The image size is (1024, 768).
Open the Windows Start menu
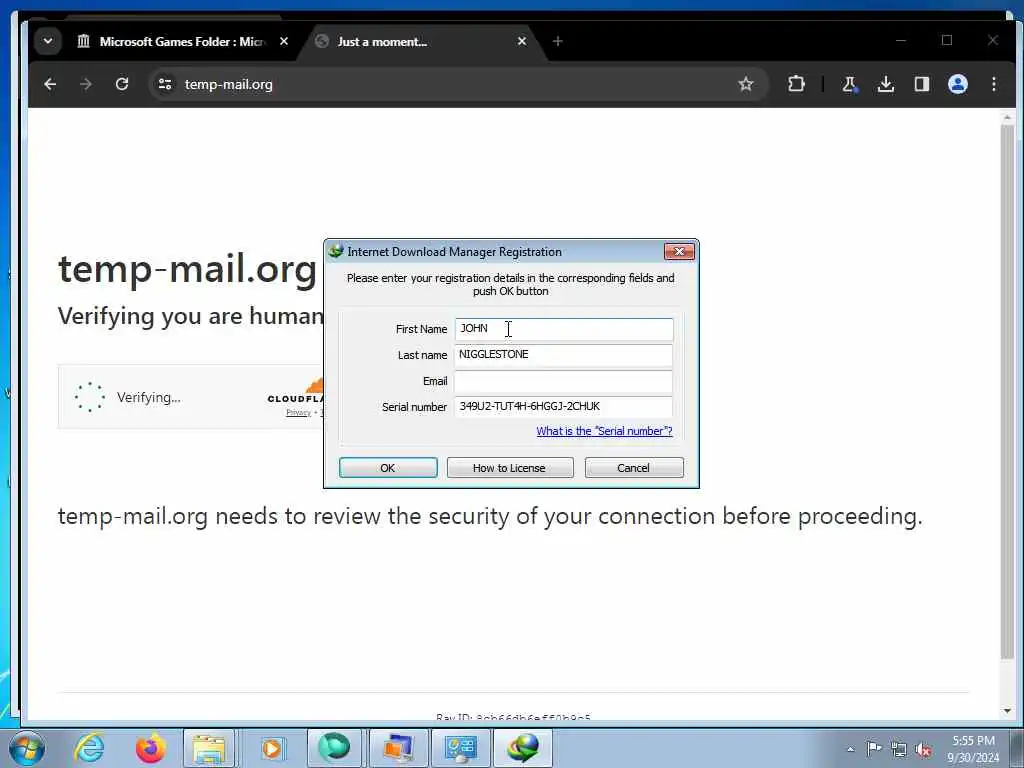27,748
